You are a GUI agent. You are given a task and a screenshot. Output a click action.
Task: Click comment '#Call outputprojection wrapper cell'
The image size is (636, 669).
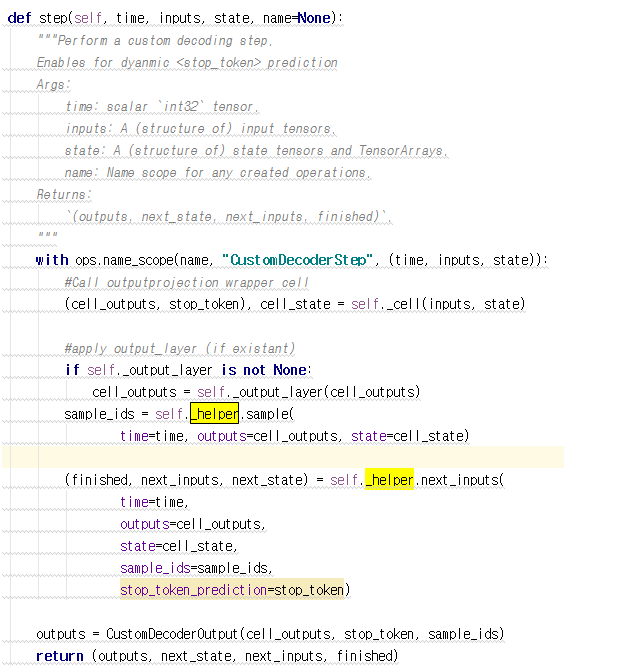[186, 282]
